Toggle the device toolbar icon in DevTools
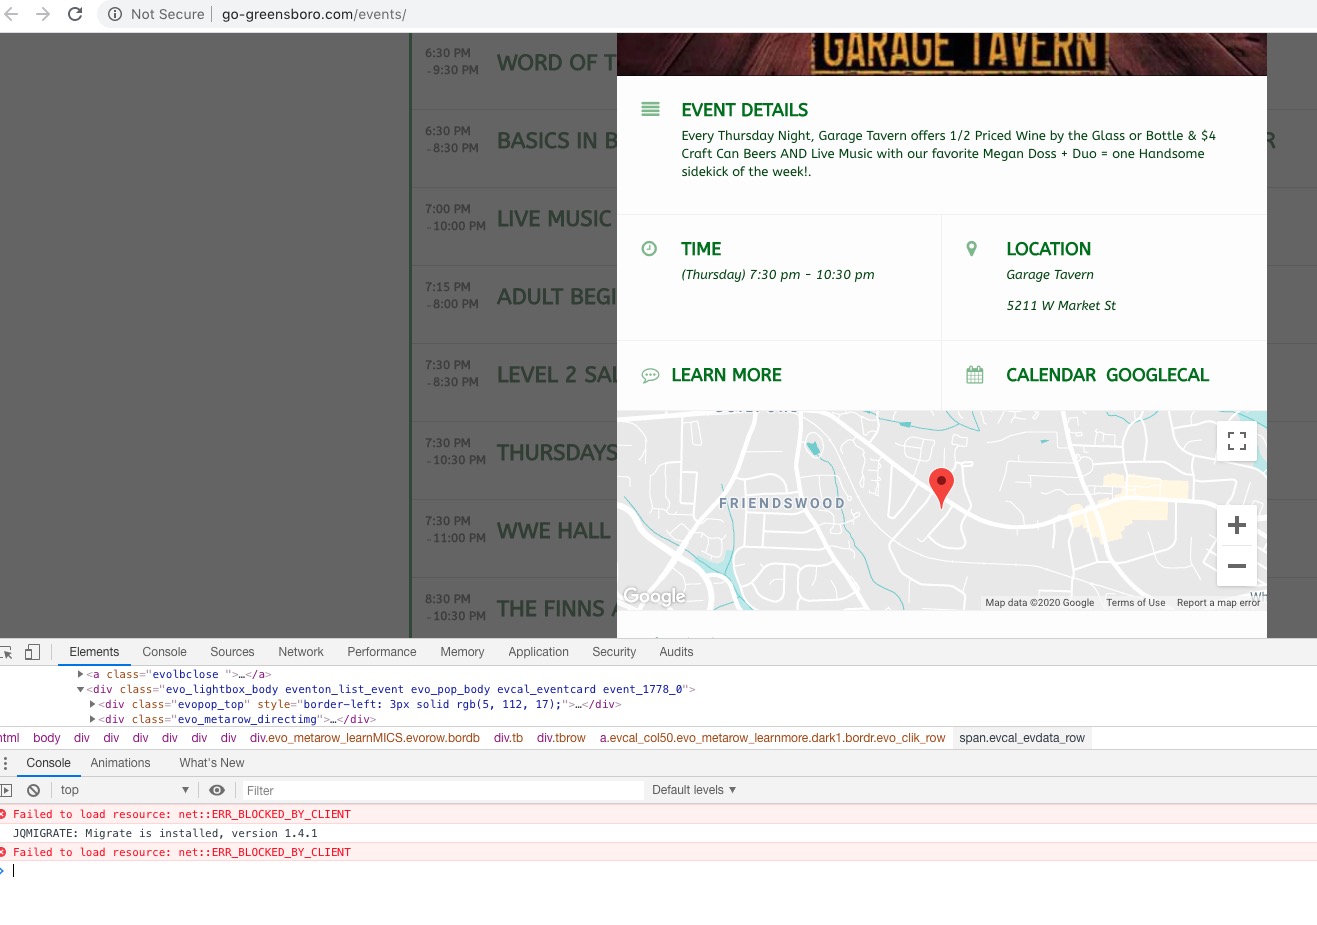 point(32,652)
